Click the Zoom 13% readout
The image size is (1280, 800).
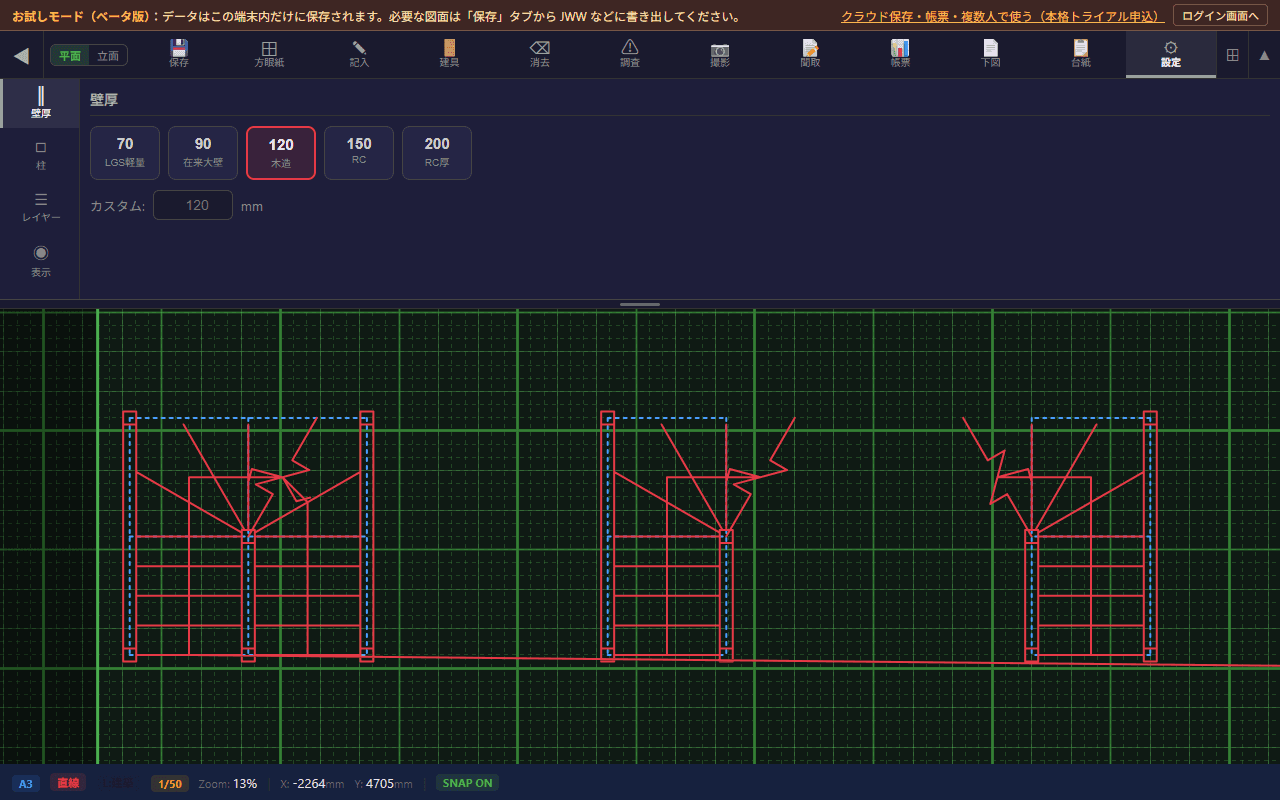tap(228, 783)
